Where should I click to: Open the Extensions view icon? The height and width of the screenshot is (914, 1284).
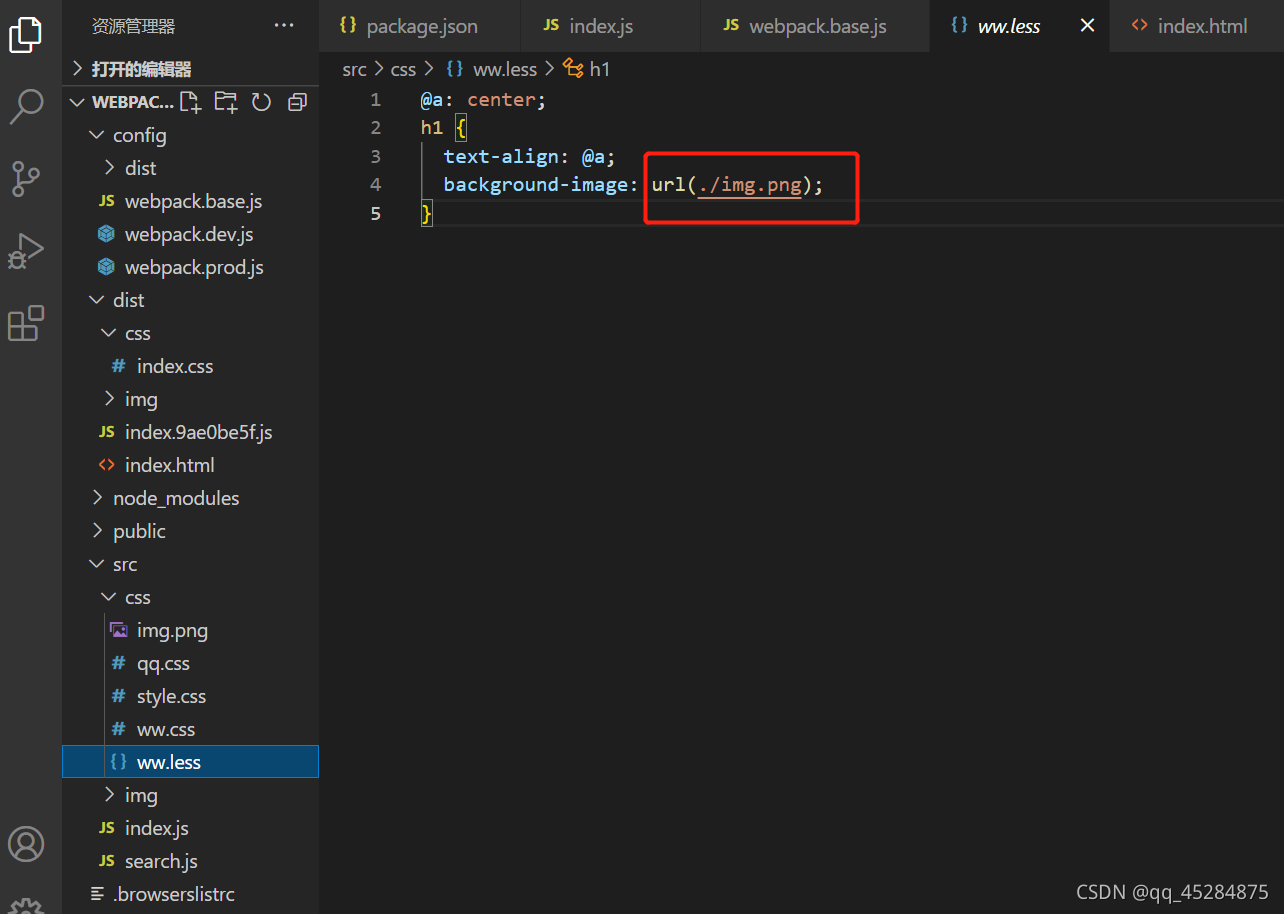26,323
